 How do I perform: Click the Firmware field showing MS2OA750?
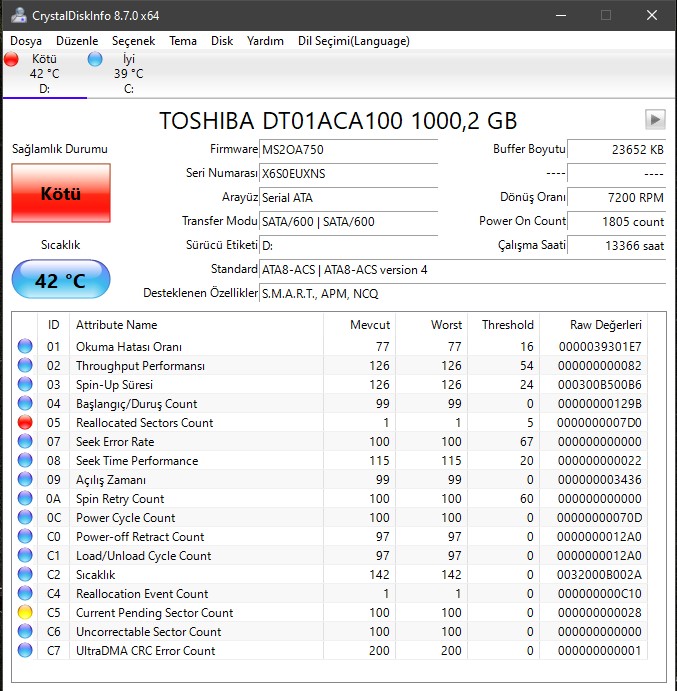(x=348, y=150)
